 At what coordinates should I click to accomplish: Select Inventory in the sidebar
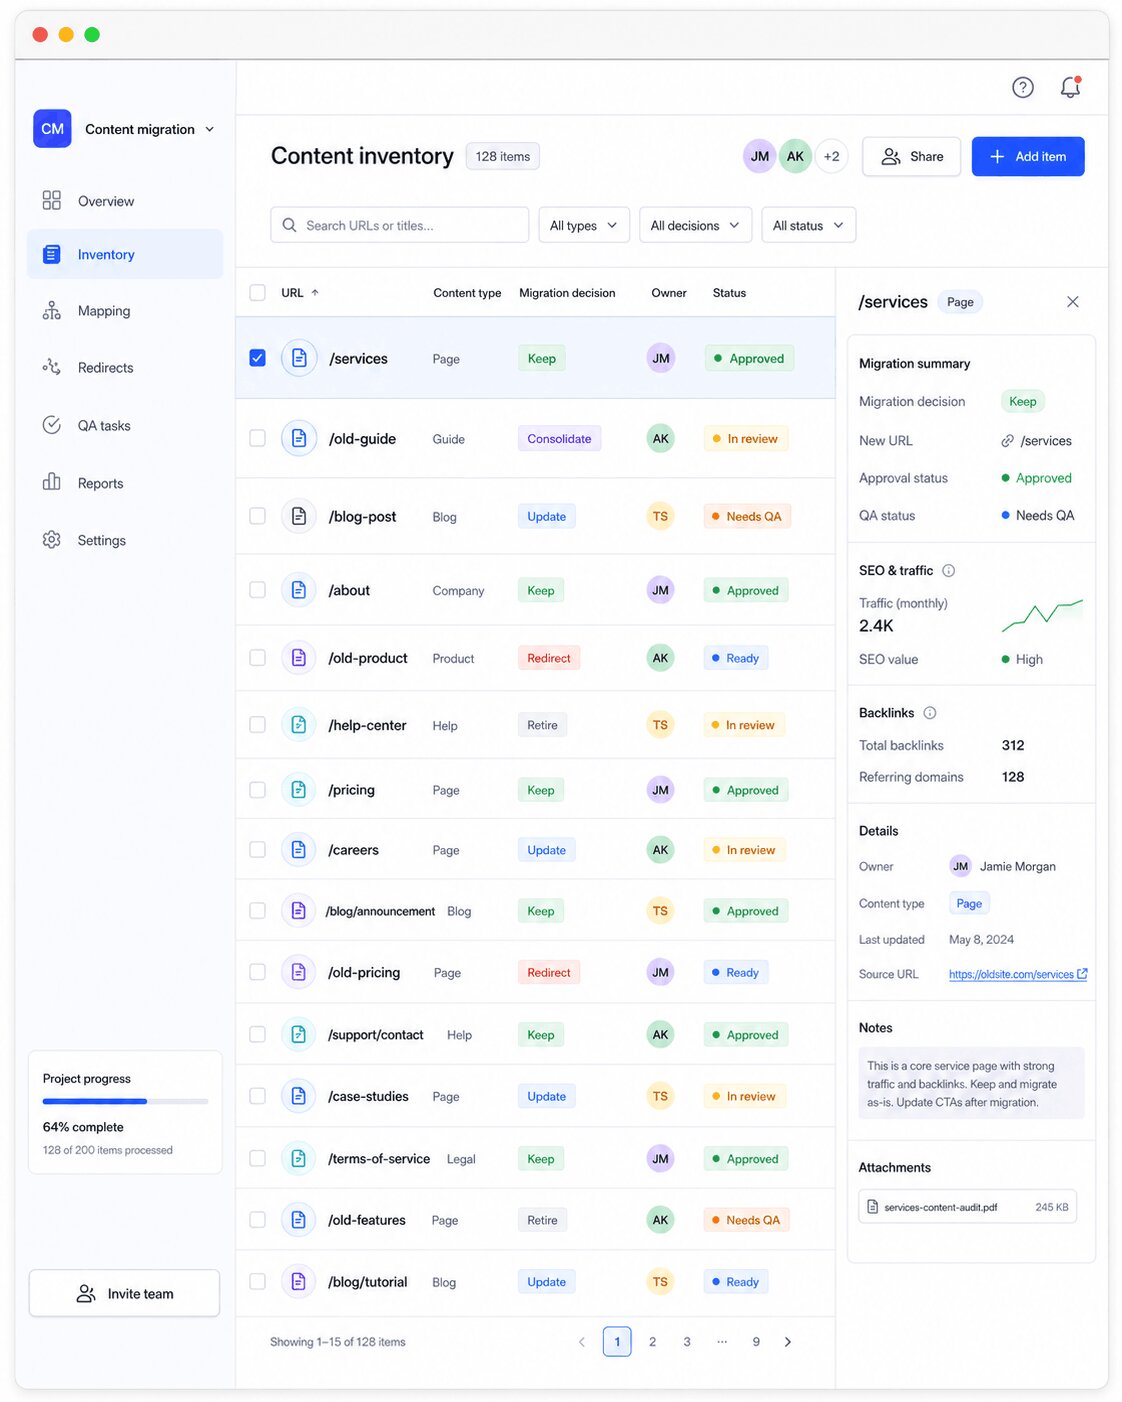click(x=125, y=254)
